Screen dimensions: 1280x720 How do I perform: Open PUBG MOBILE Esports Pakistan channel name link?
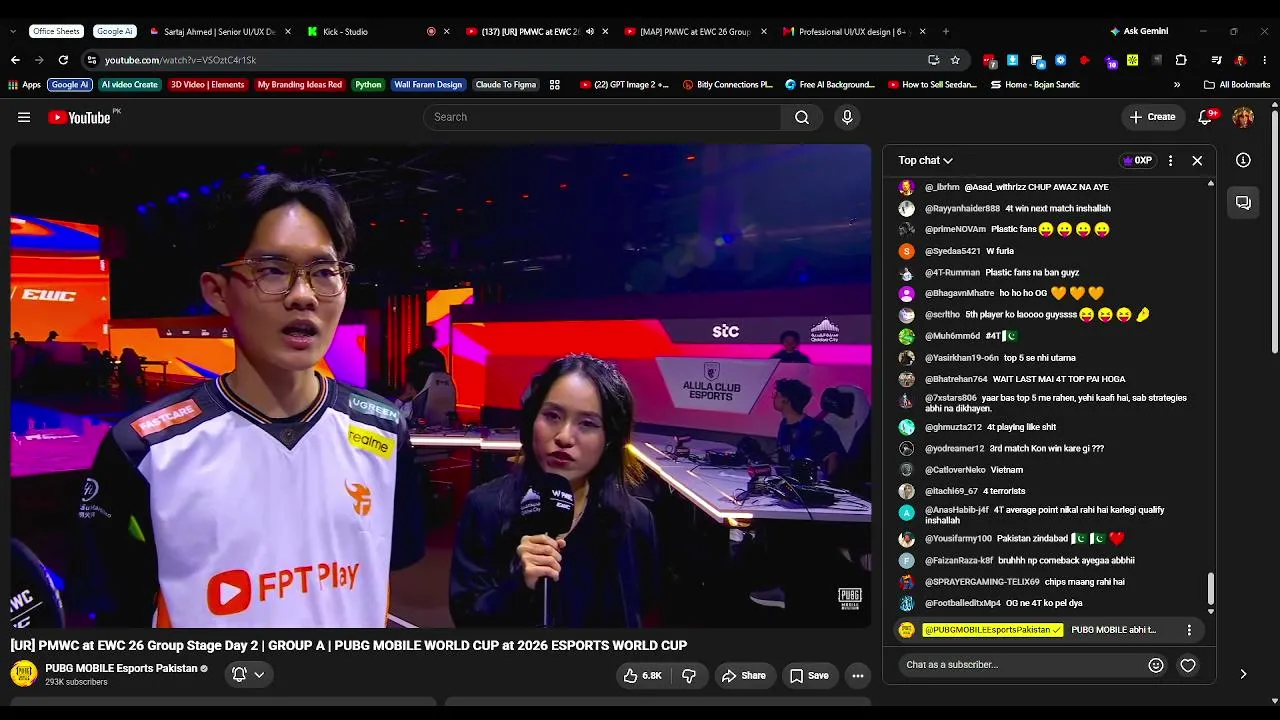(x=121, y=668)
